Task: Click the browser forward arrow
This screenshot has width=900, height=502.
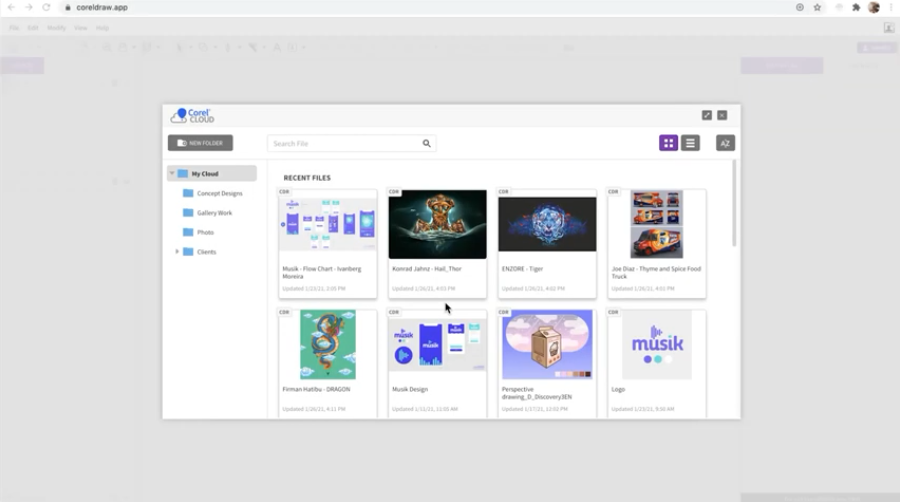Action: pyautogui.click(x=29, y=7)
